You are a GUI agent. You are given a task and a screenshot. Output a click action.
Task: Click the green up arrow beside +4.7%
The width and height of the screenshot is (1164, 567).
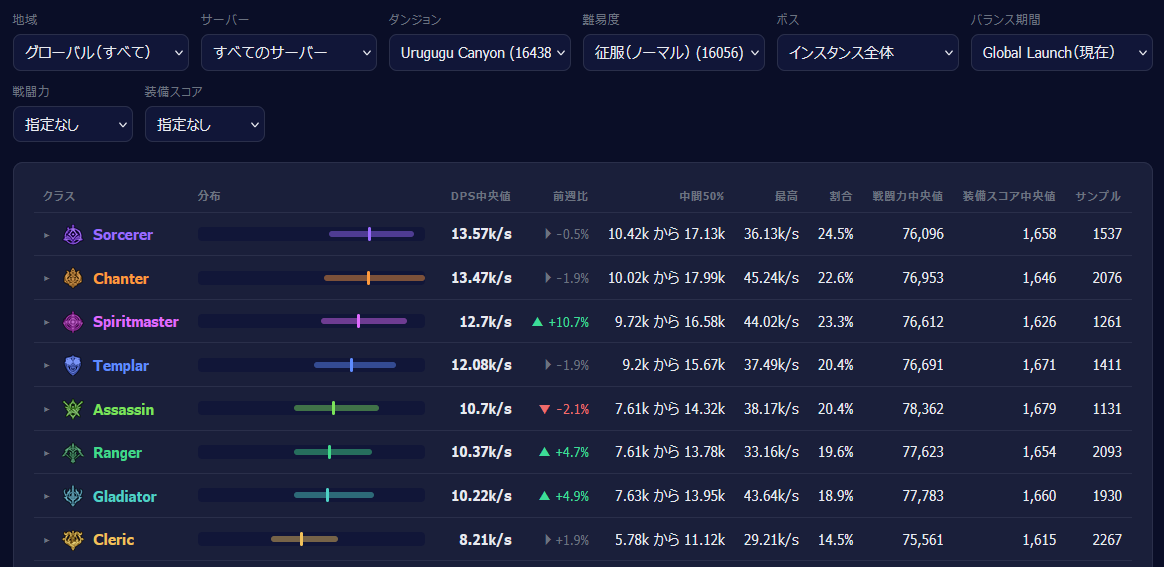click(x=545, y=452)
